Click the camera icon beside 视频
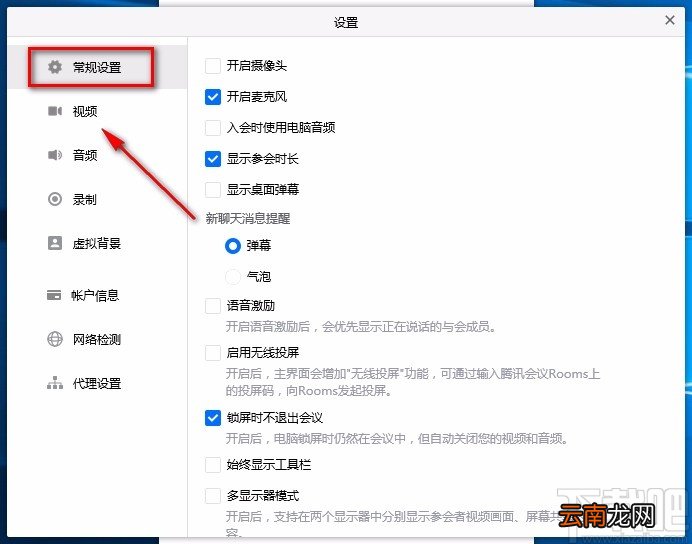The image size is (692, 544). coord(55,111)
